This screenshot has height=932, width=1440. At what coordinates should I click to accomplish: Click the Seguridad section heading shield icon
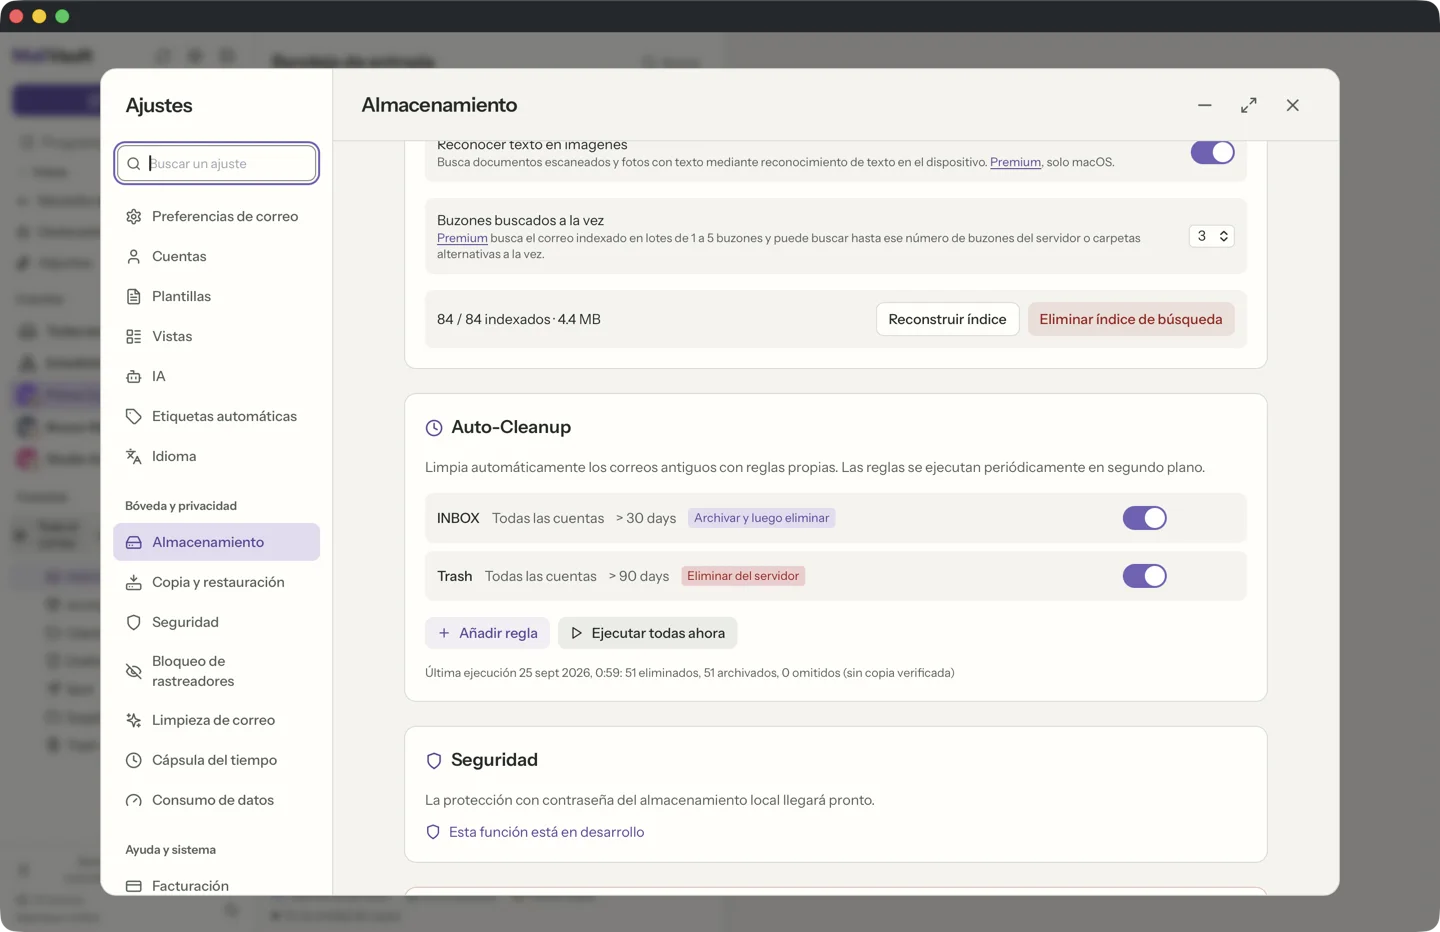[434, 761]
